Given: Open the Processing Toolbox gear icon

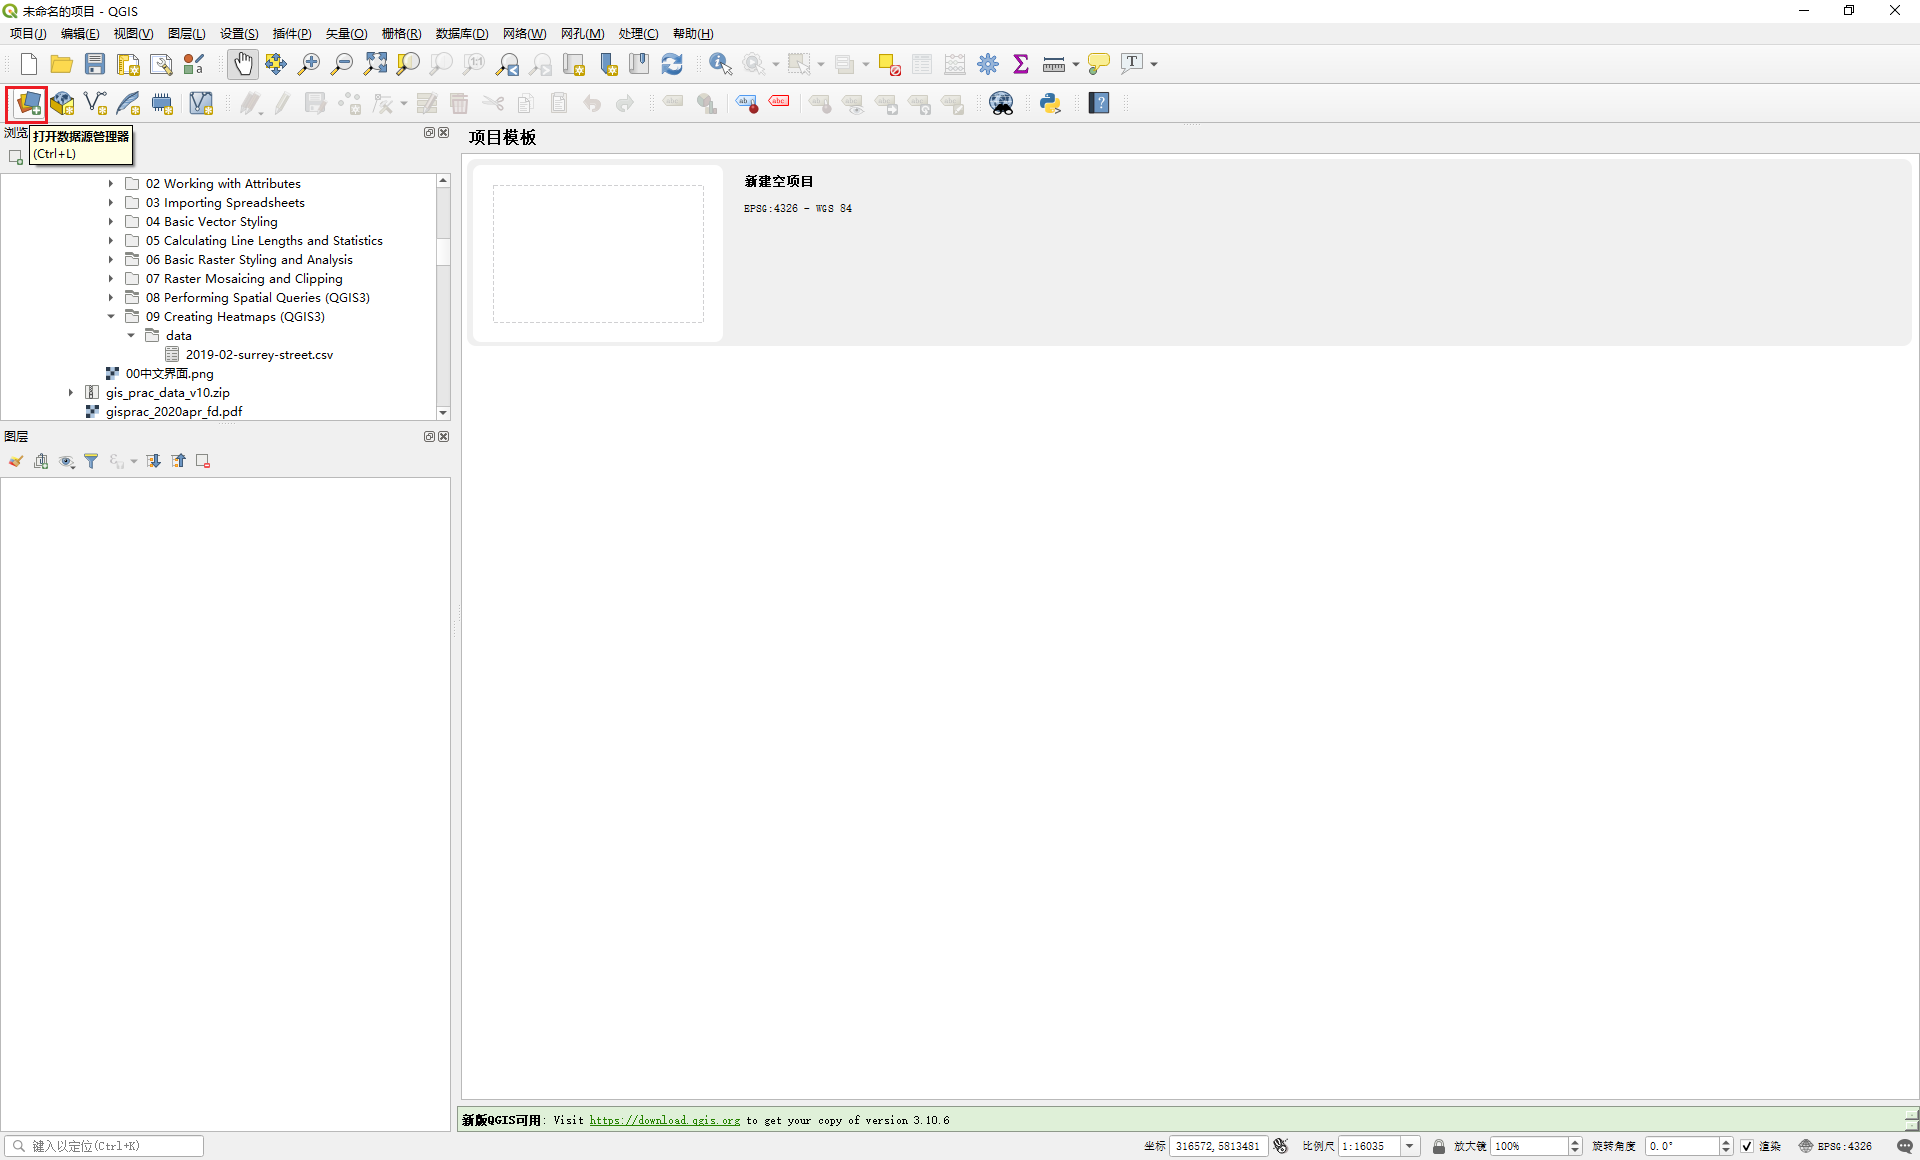Looking at the screenshot, I should point(988,64).
